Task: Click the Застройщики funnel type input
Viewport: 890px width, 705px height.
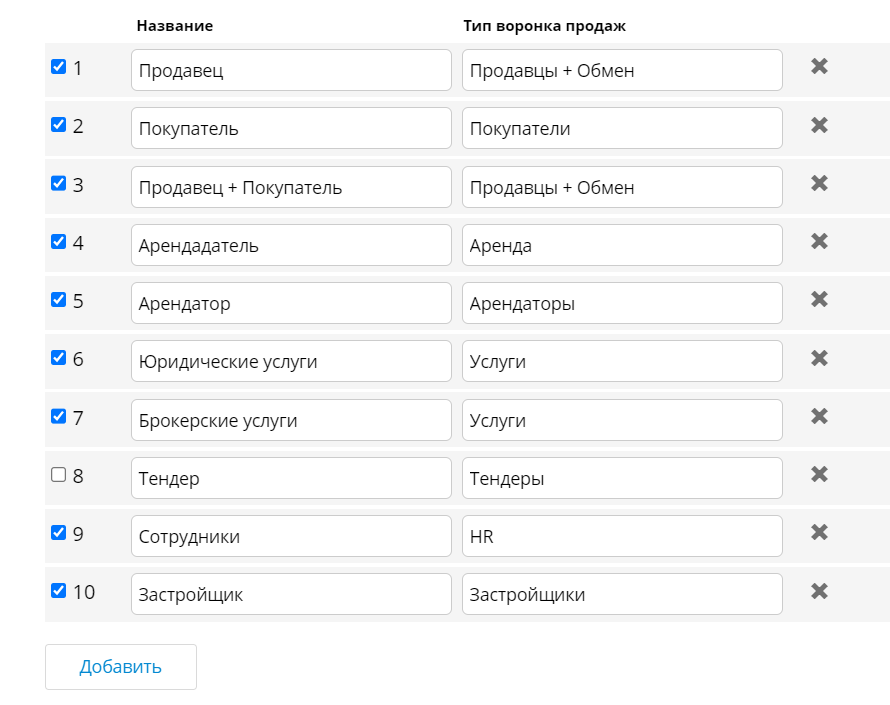Action: click(x=622, y=594)
